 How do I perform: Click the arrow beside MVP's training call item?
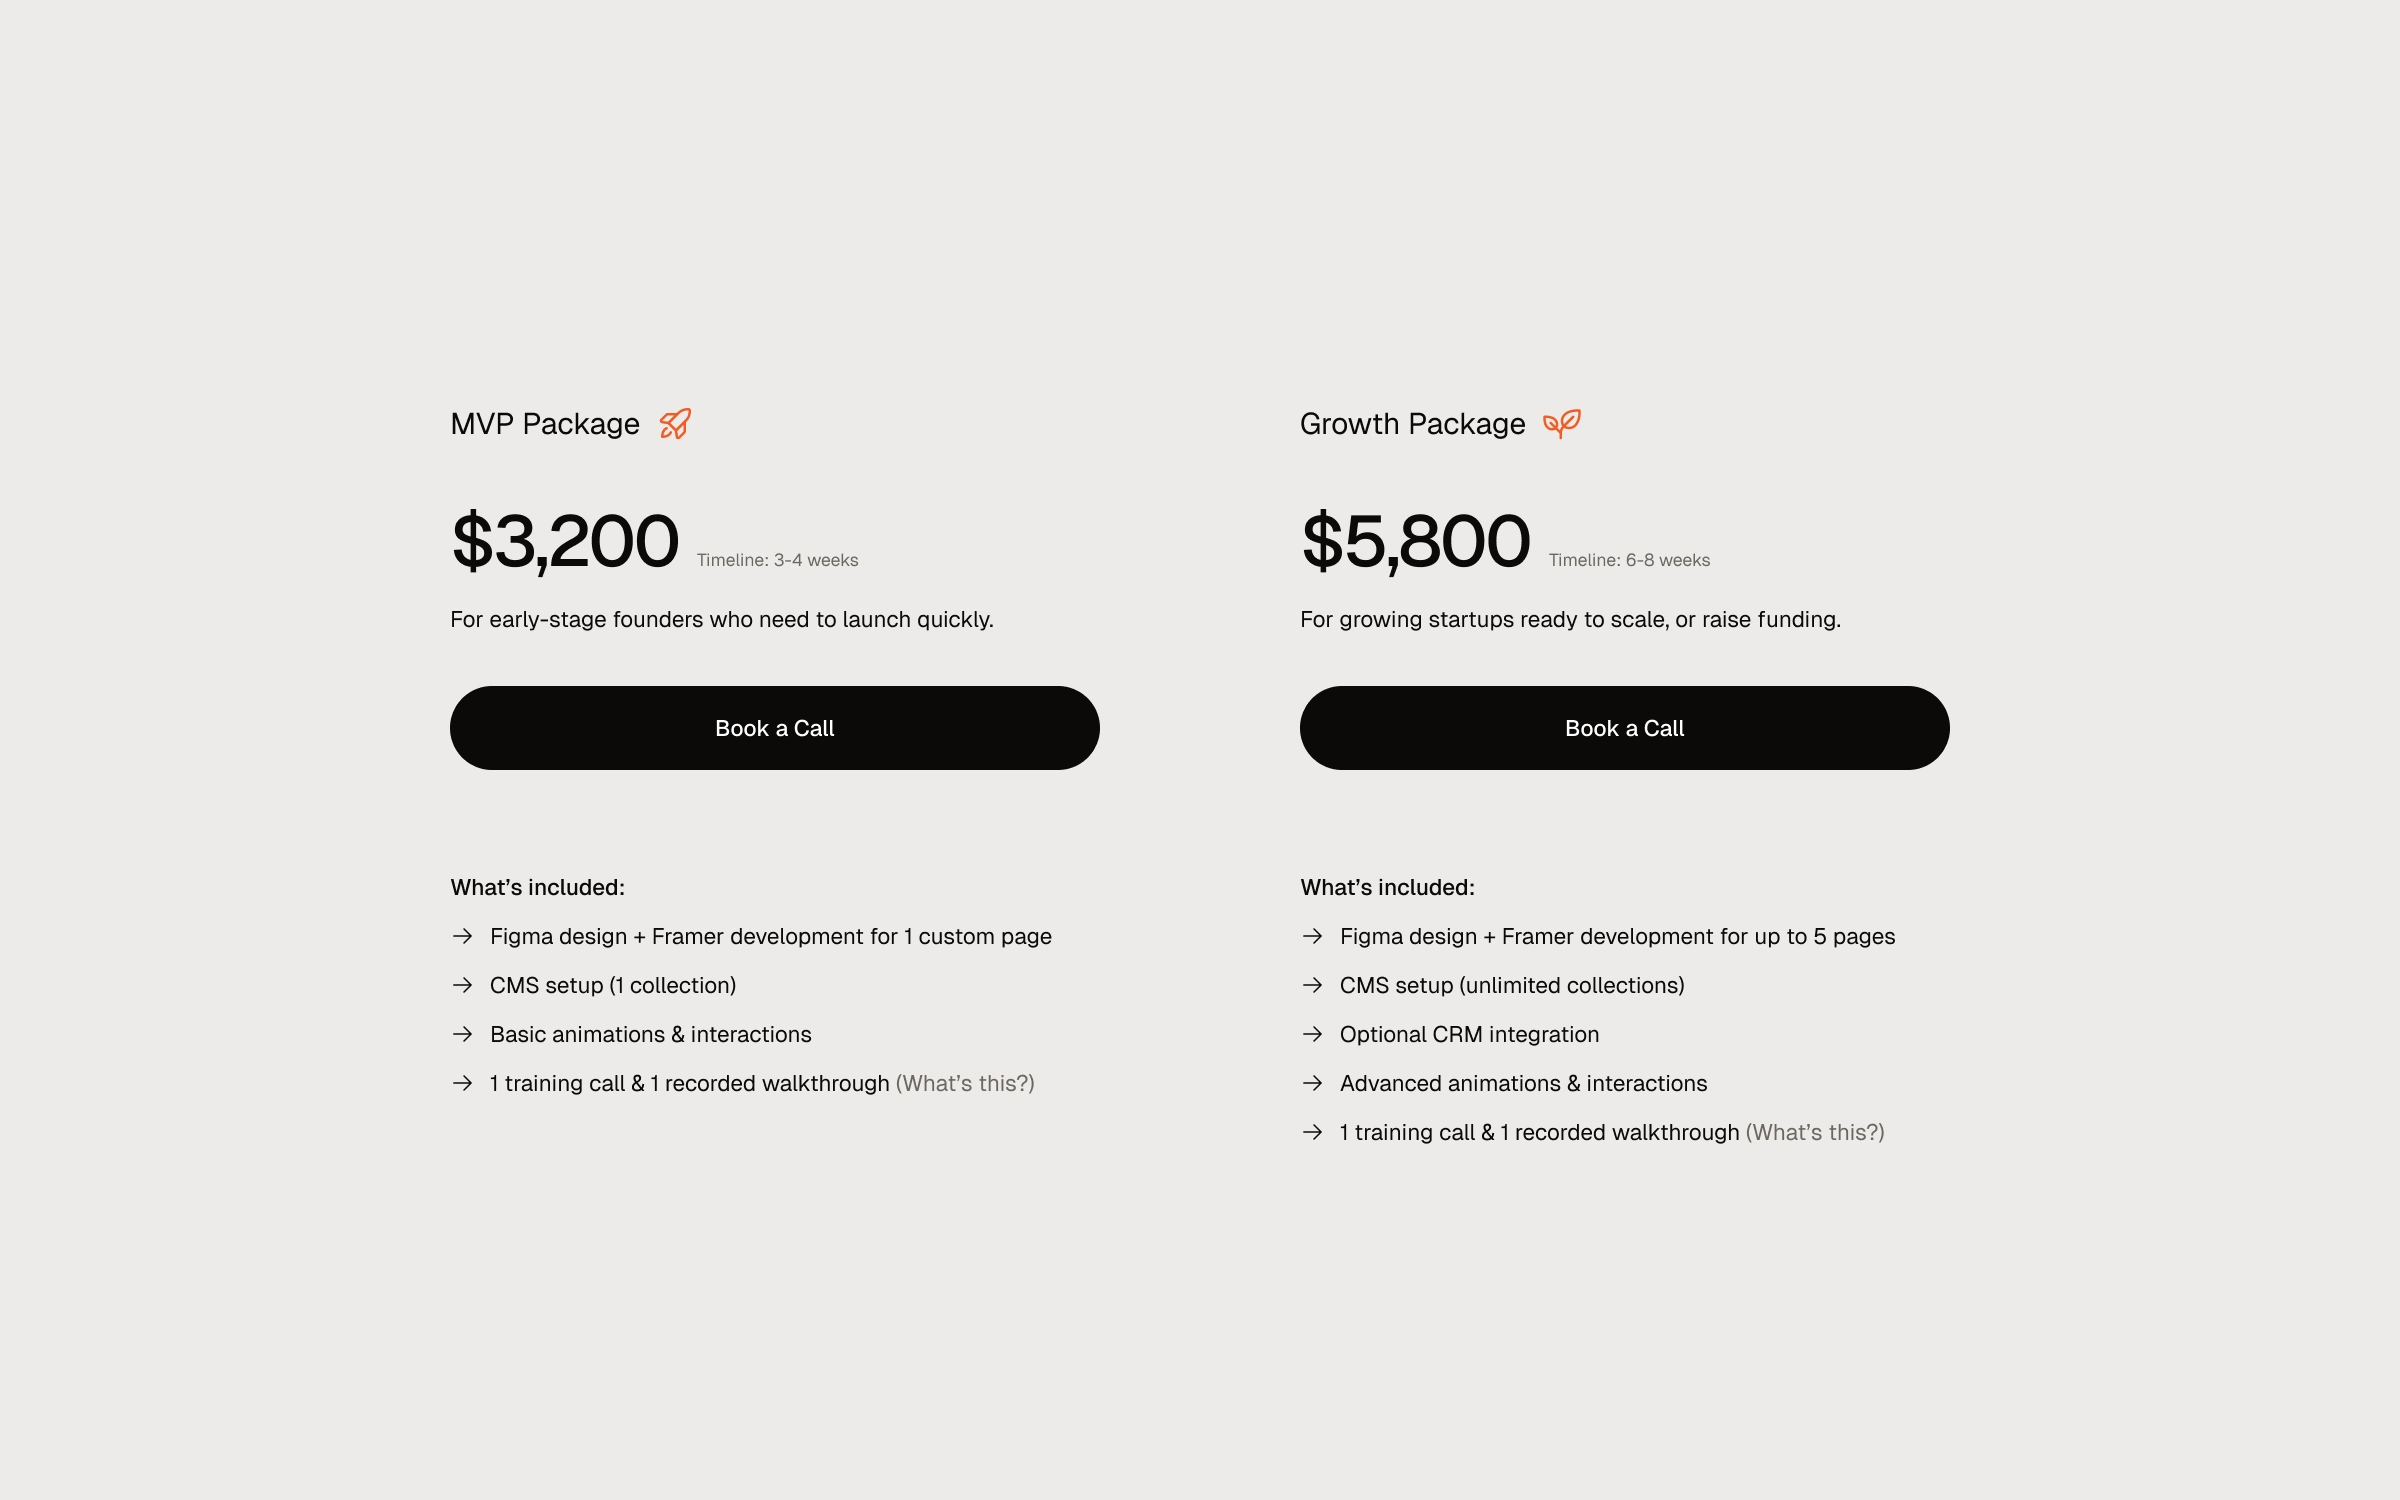point(462,1083)
